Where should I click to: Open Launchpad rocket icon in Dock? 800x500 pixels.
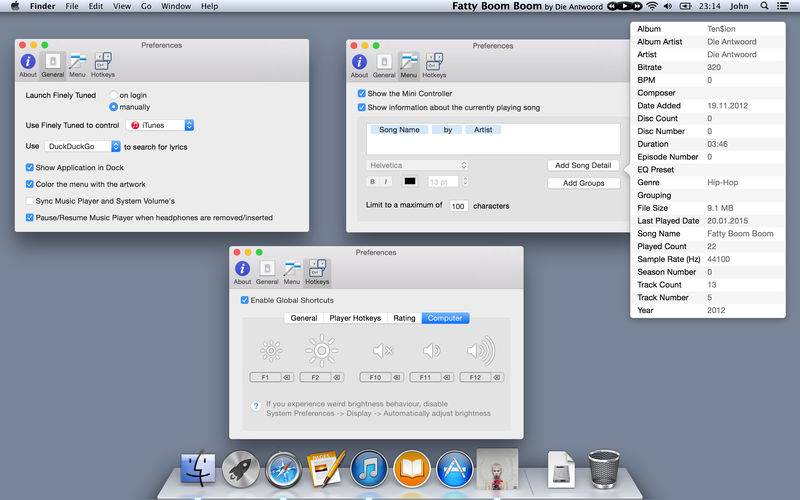(x=240, y=469)
